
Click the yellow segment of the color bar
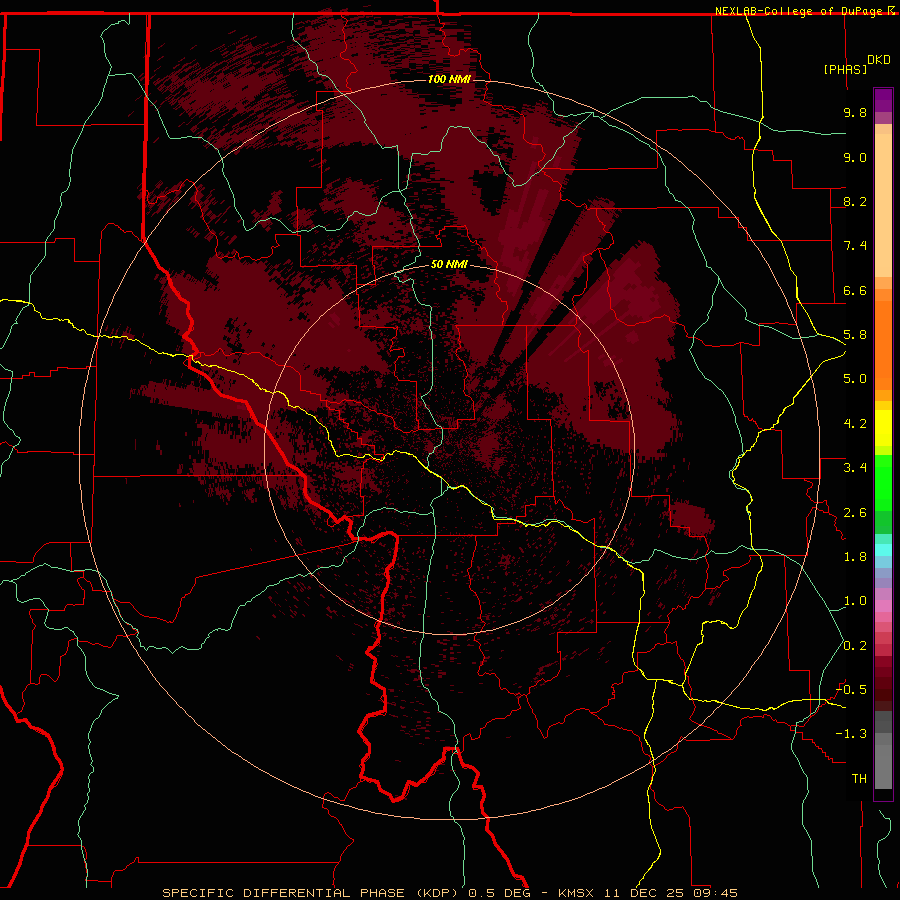883,428
